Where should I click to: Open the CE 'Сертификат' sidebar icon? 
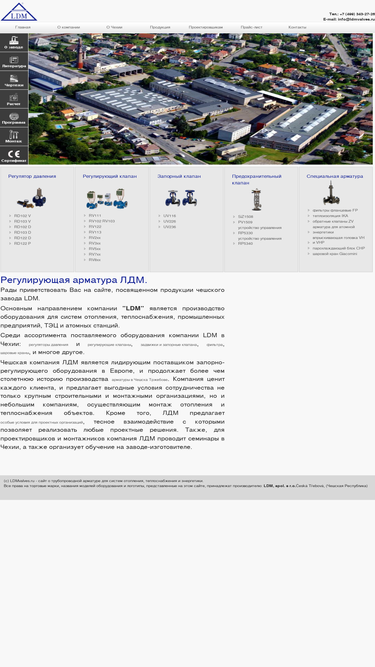coord(14,155)
